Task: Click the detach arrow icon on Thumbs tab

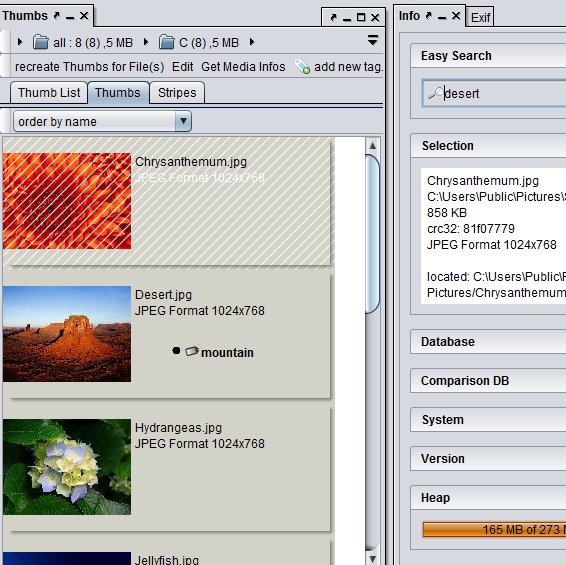Action: [x=57, y=16]
